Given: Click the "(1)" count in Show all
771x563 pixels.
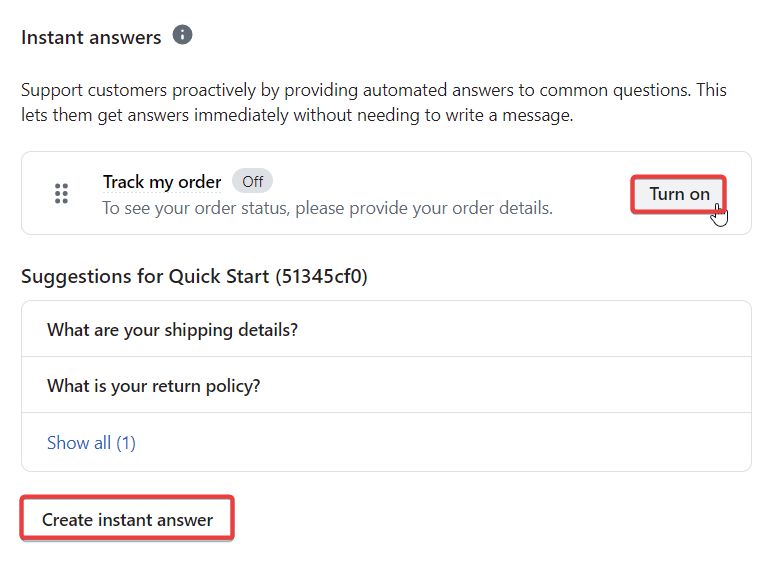Looking at the screenshot, I should (125, 442).
